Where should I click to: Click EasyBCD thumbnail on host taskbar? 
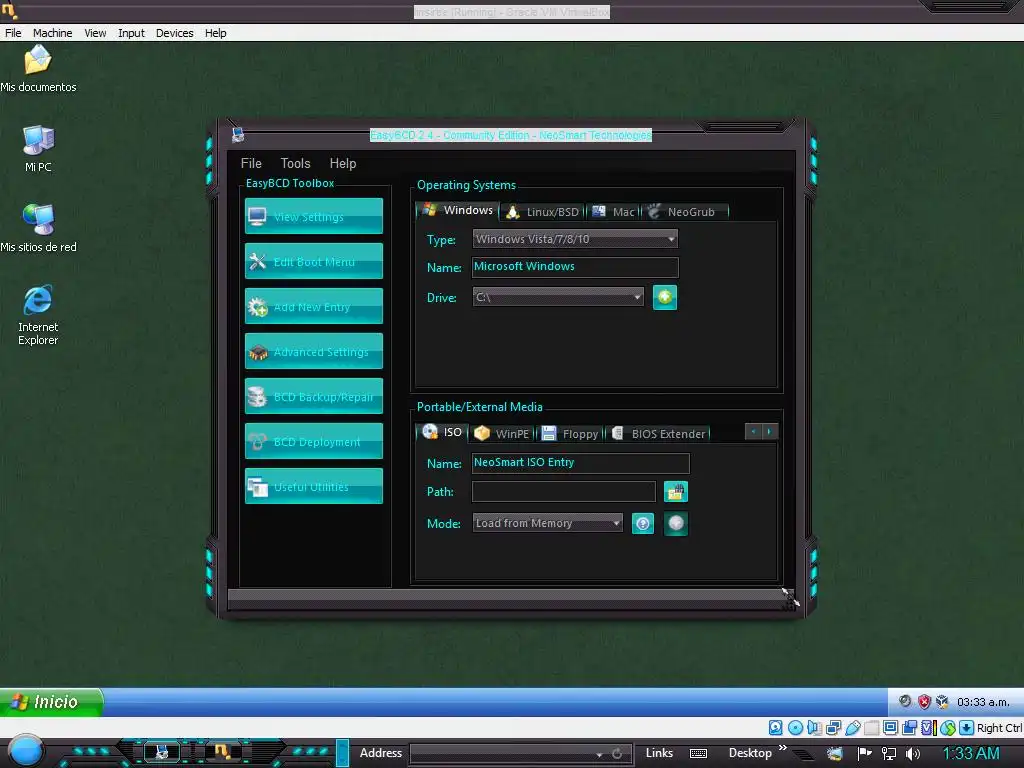pyautogui.click(x=161, y=752)
